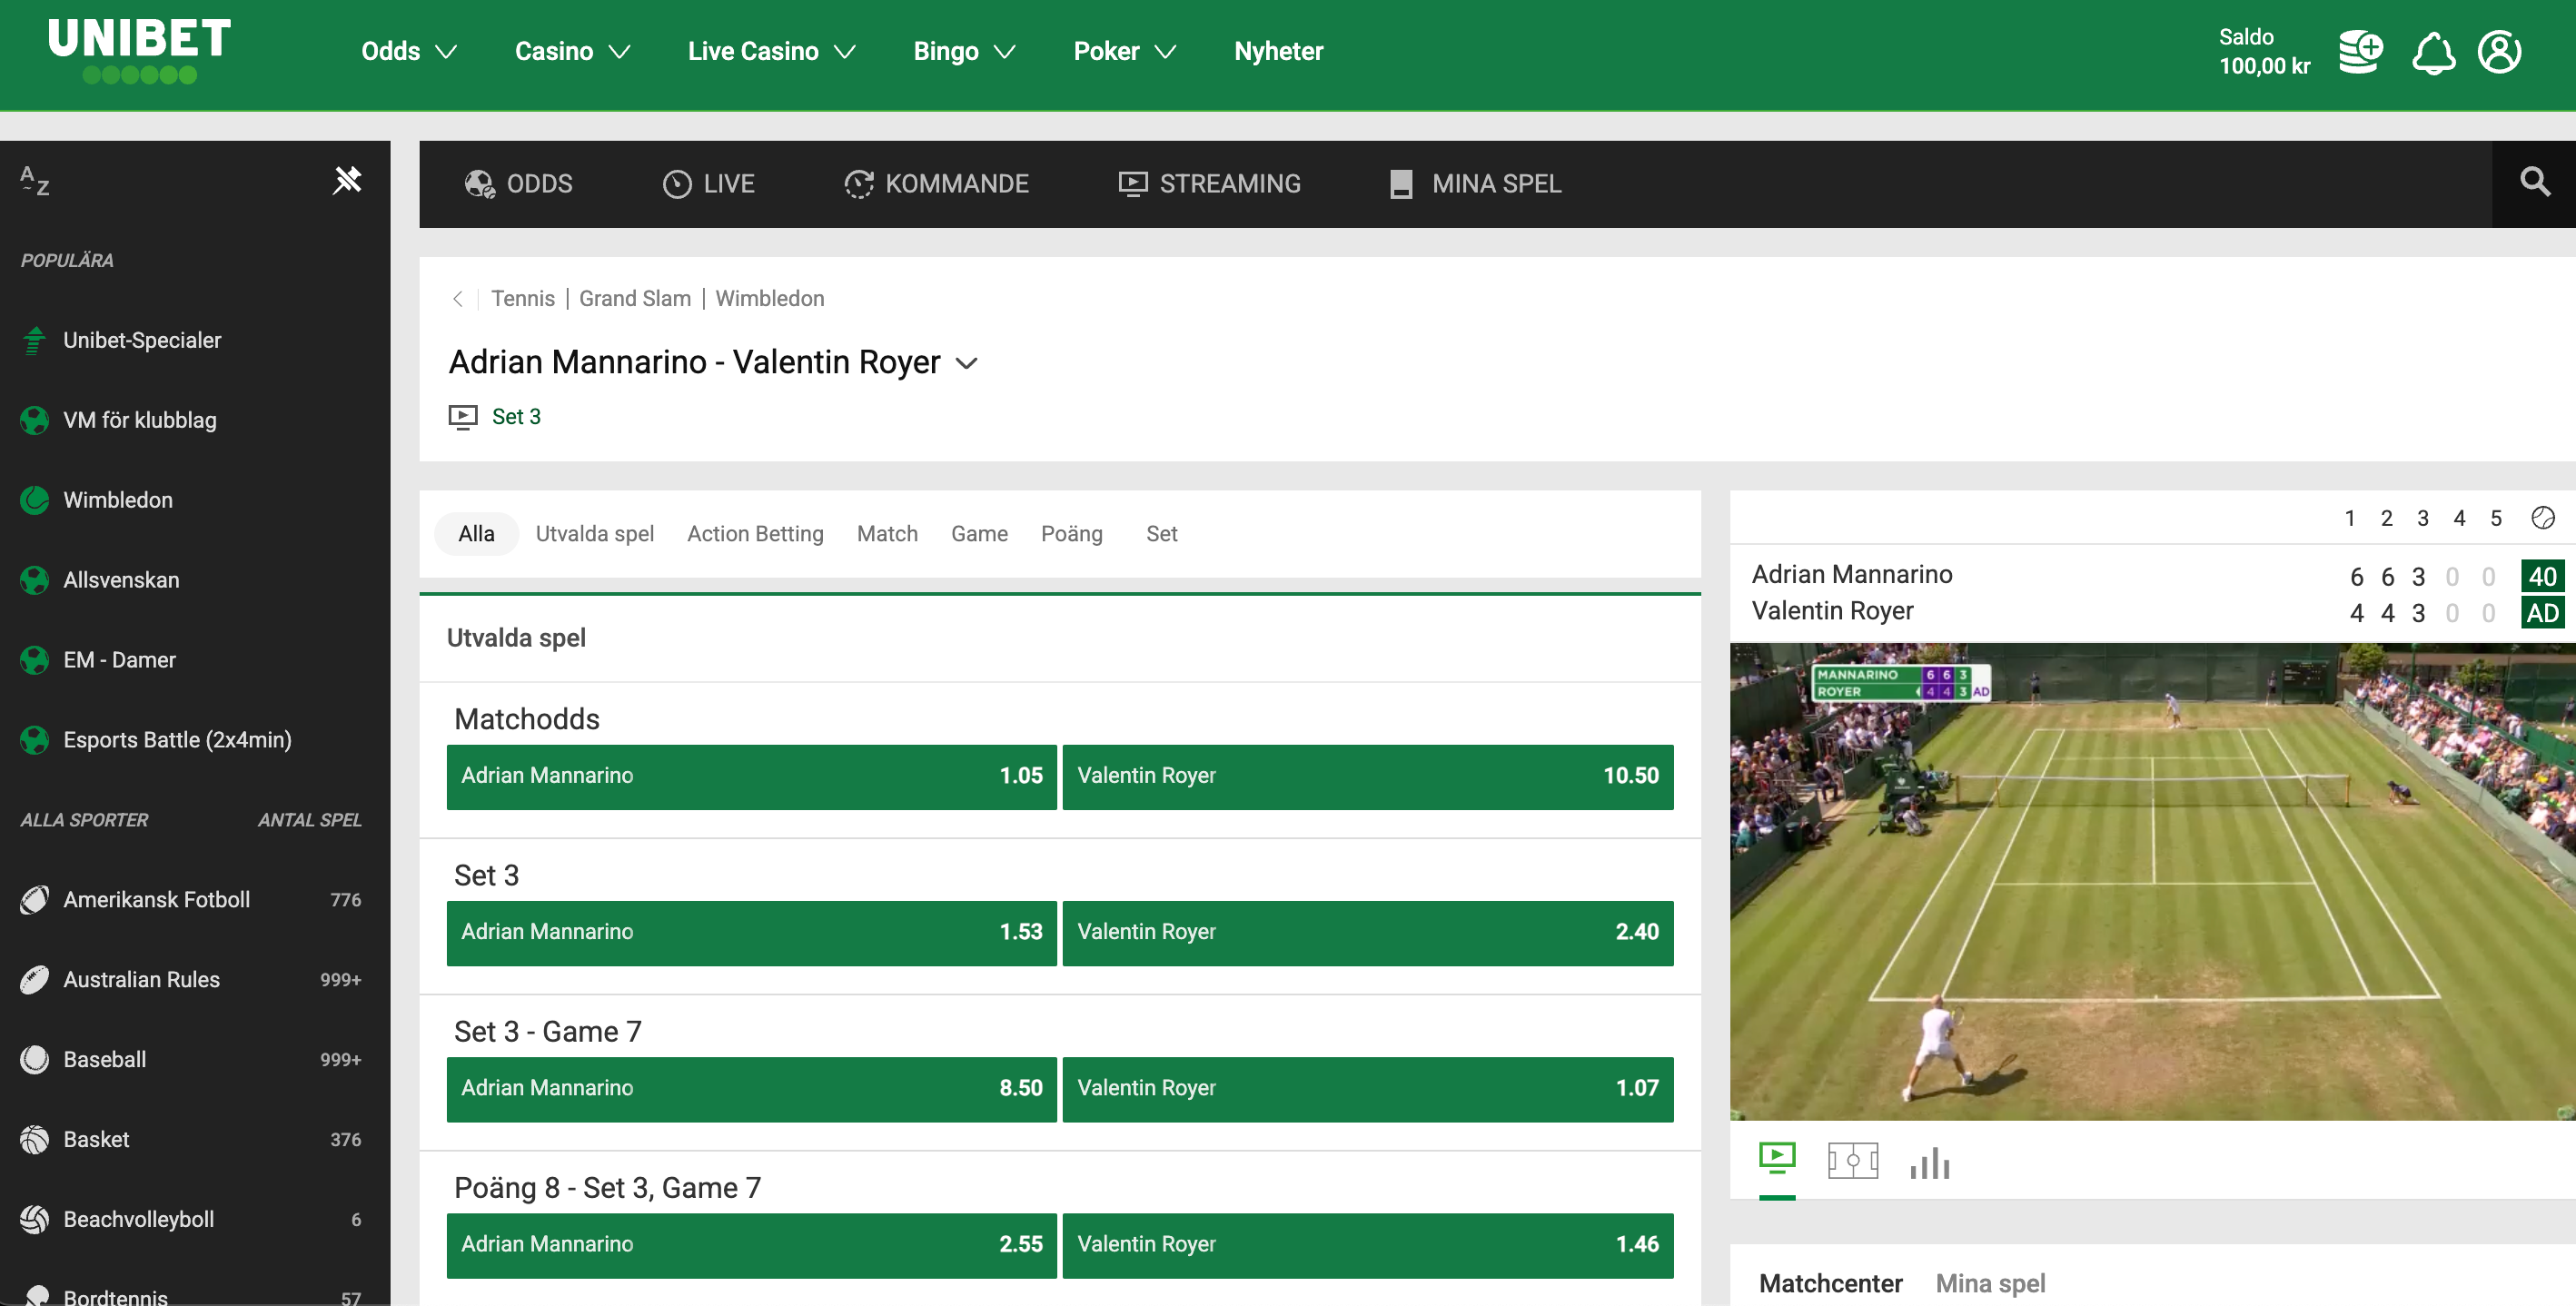Viewport: 2576px width, 1306px height.
Task: Open the match statistics bar chart icon
Action: tap(1929, 1162)
